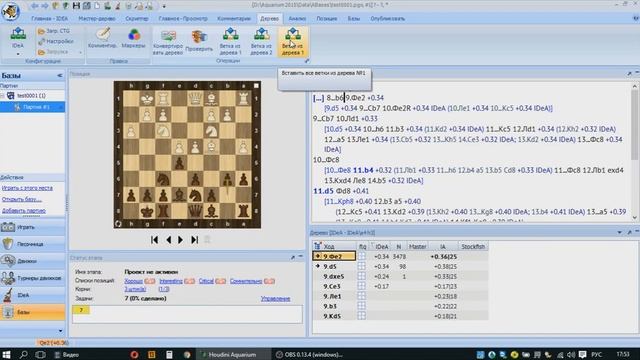The height and width of the screenshot is (360, 640).
Task: Select the 9.dxe5 move row
Action: pyautogui.click(x=400, y=276)
